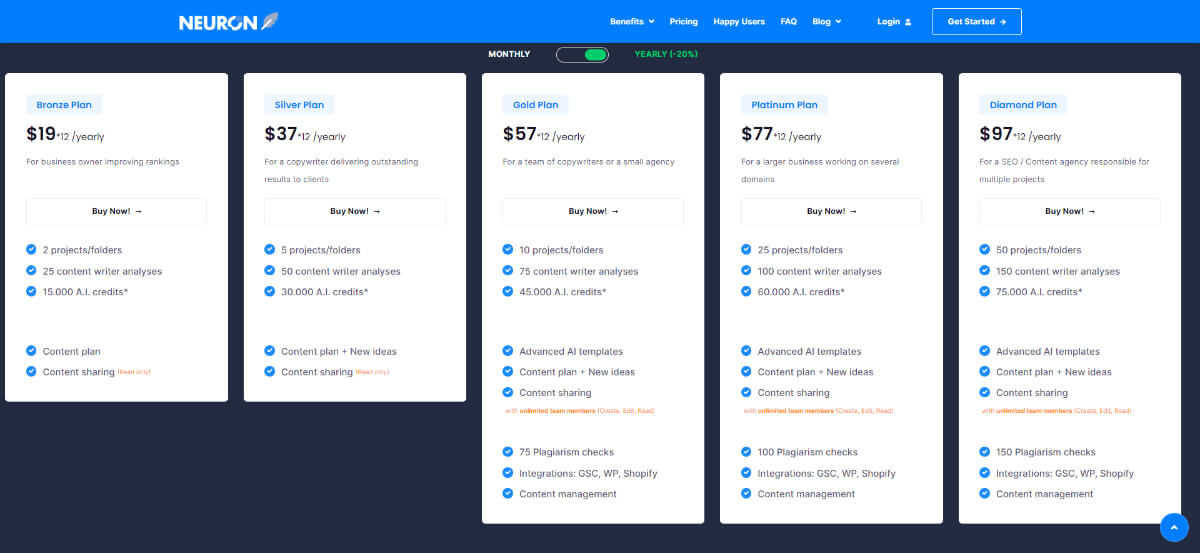1200x553 pixels.
Task: Click the checkmark beside 25 projects/folders
Action: pyautogui.click(x=747, y=250)
